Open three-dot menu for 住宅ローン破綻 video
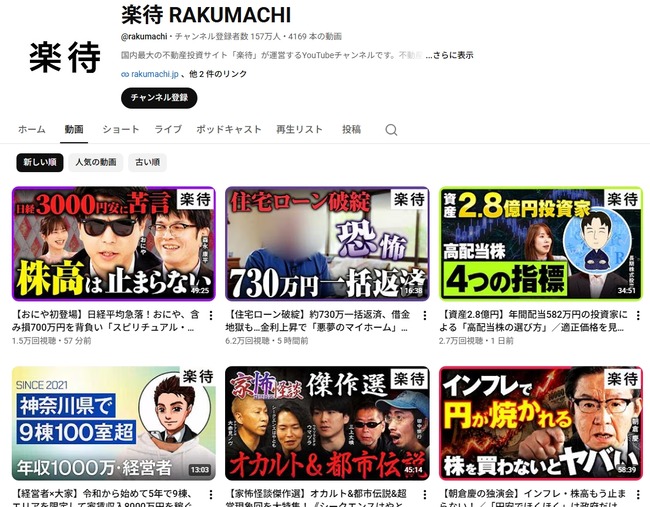The image size is (650, 507). point(425,316)
